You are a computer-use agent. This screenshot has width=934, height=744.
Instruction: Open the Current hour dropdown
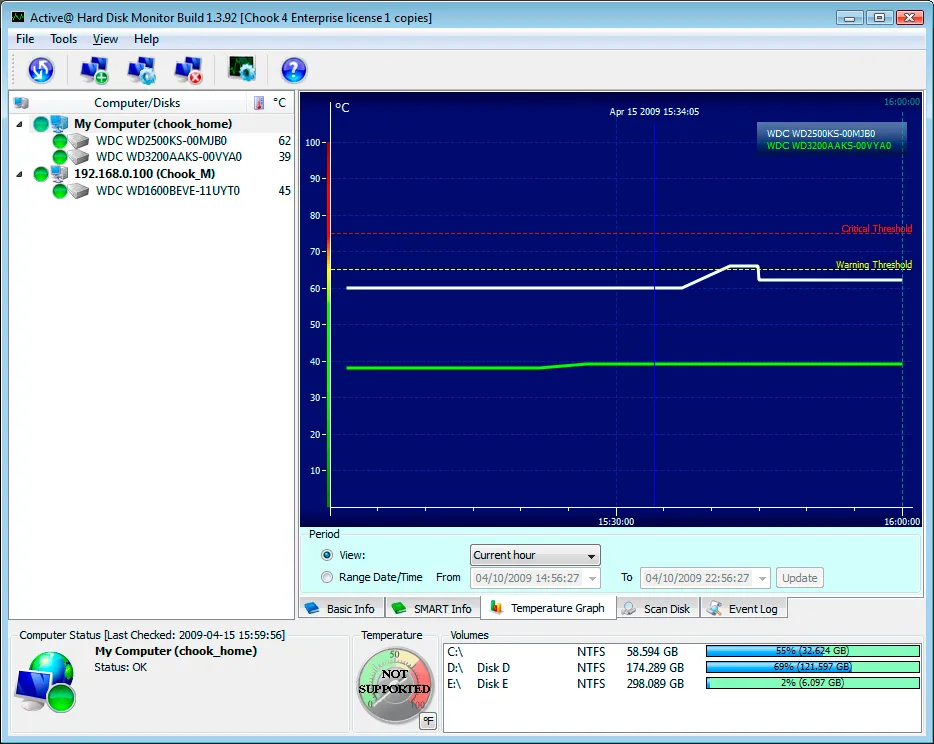click(x=535, y=555)
